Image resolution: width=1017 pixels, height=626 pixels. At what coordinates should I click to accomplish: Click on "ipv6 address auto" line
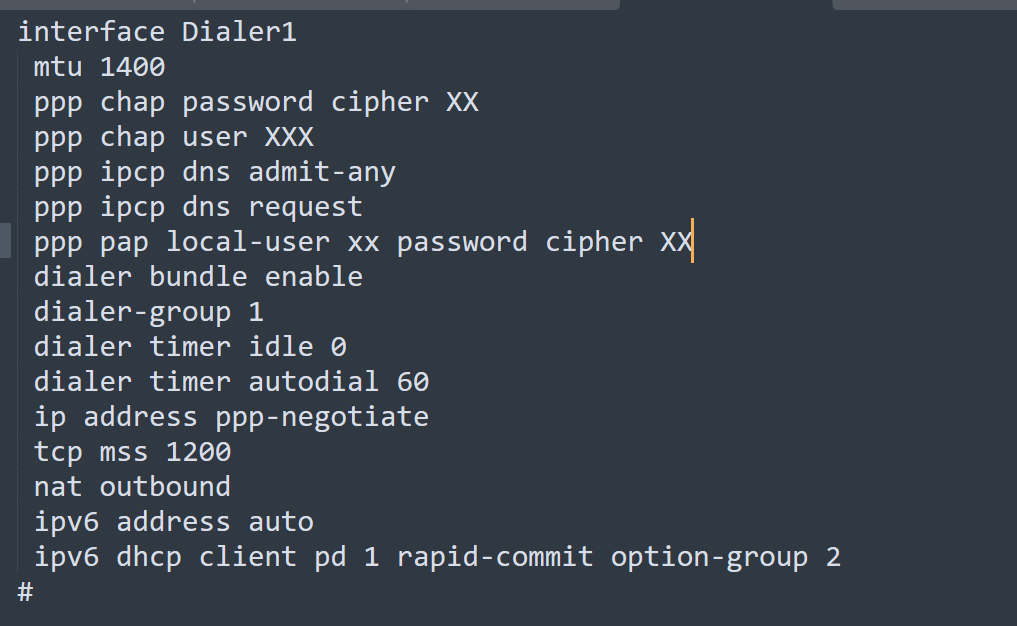(173, 521)
